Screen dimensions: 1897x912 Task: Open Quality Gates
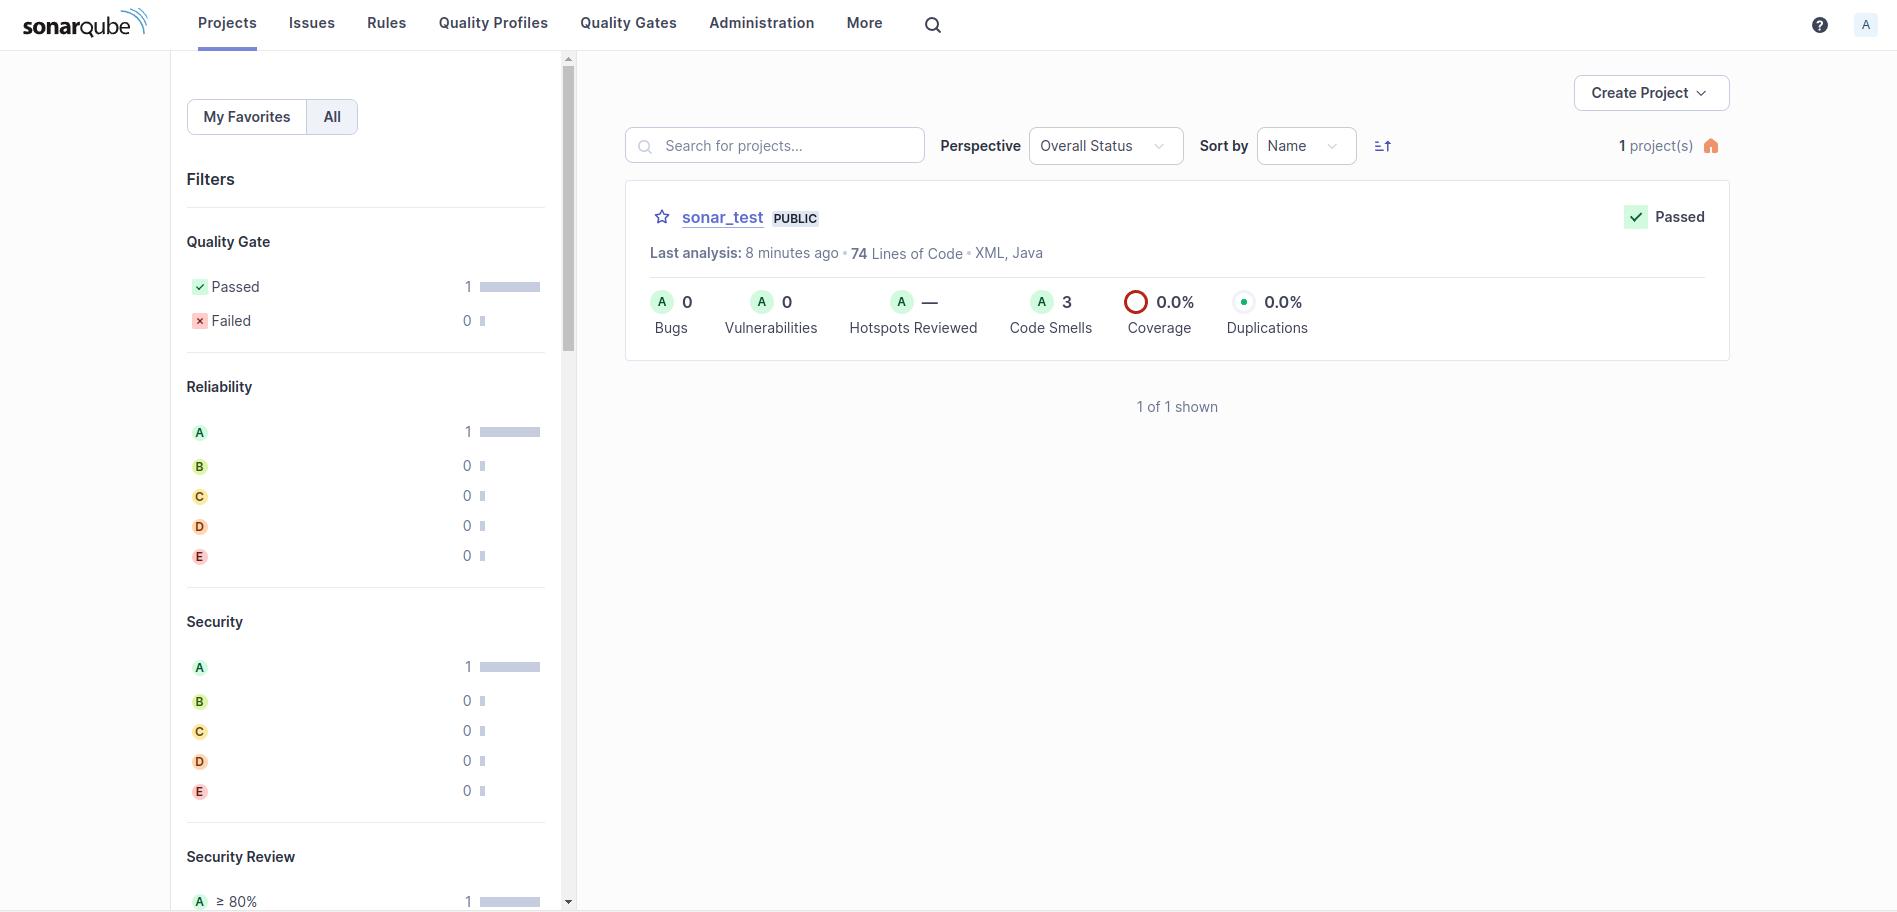click(x=628, y=23)
